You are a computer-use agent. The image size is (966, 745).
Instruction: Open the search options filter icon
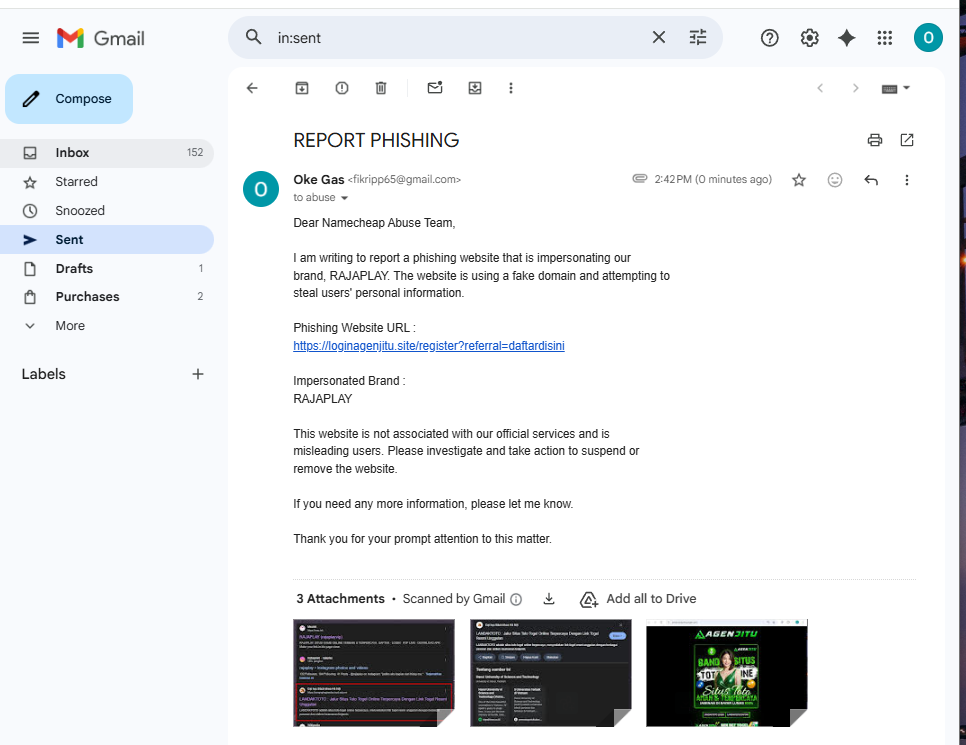[x=697, y=38]
